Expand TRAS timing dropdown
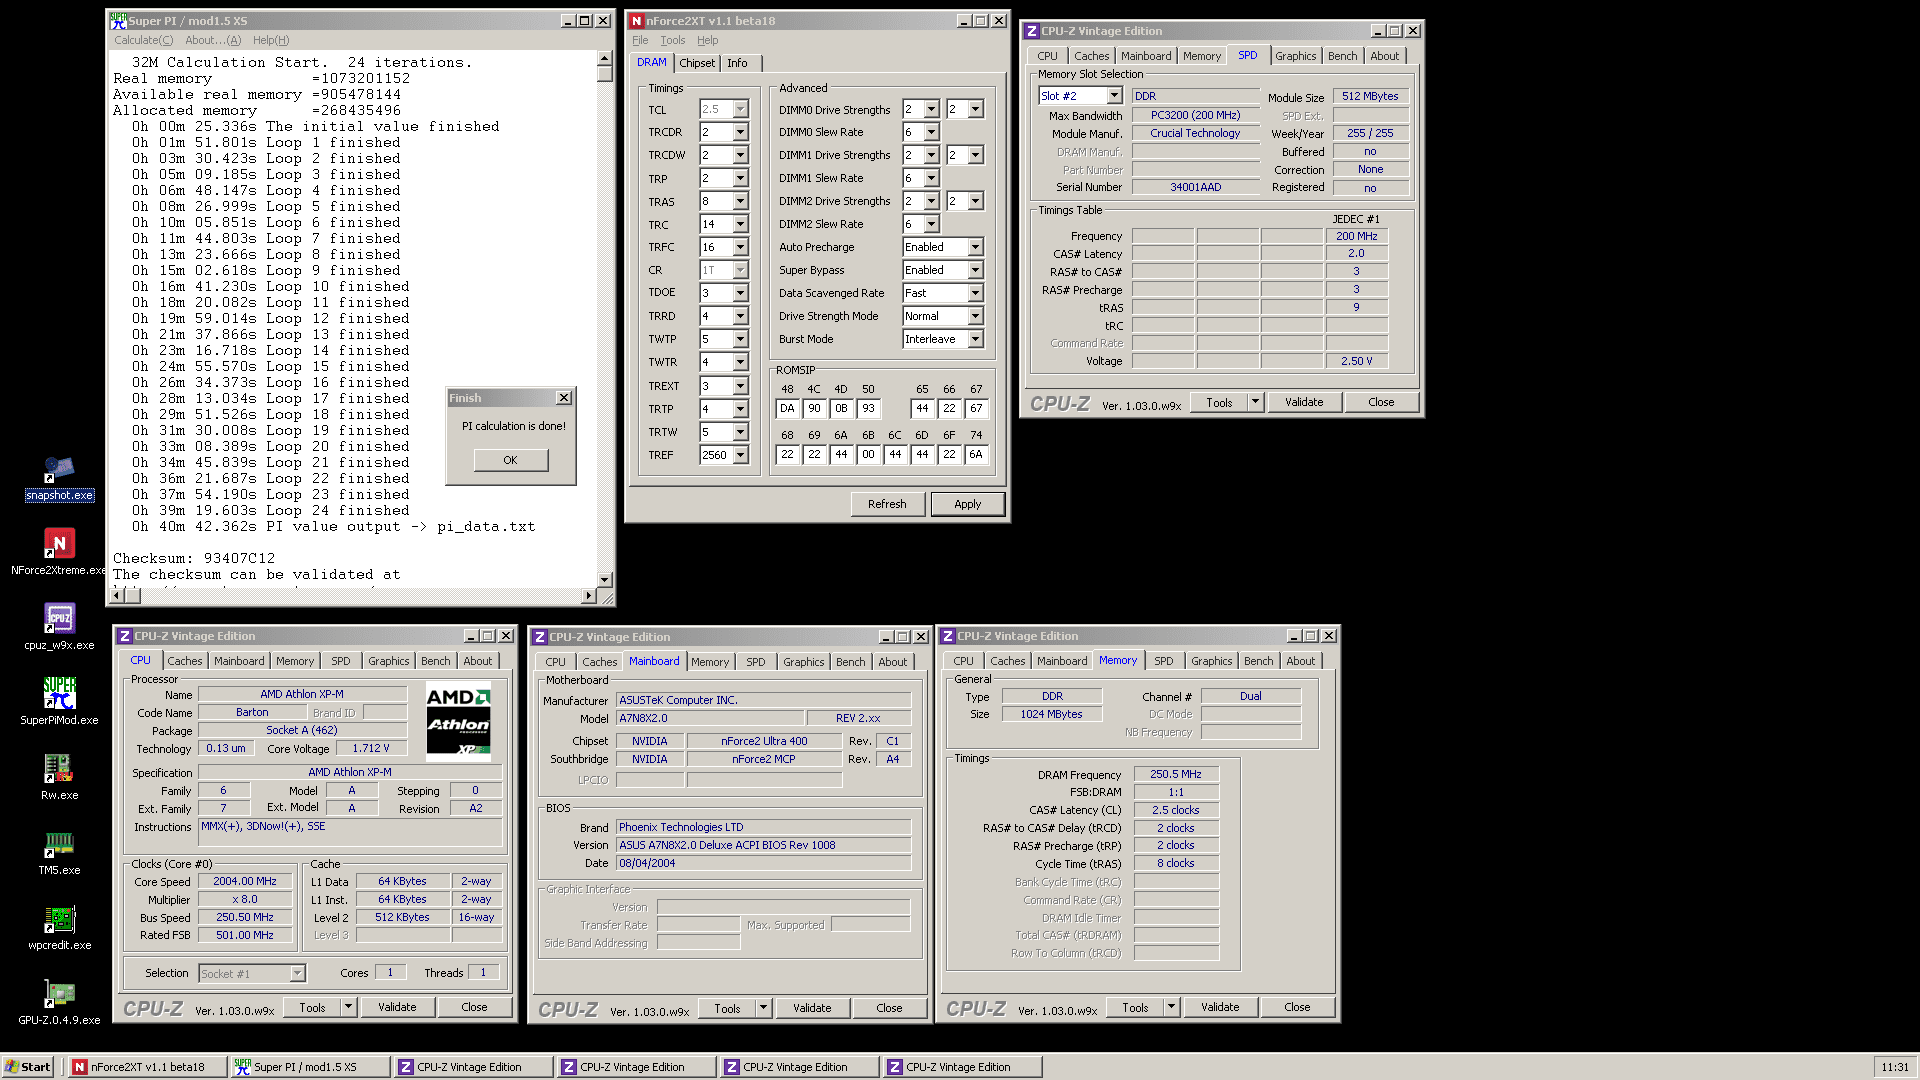 point(741,201)
